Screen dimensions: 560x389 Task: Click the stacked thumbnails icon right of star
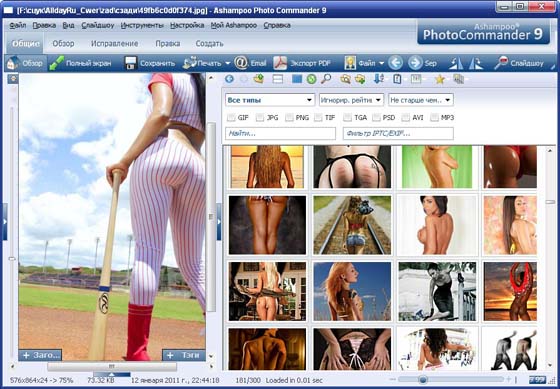[x=458, y=79]
